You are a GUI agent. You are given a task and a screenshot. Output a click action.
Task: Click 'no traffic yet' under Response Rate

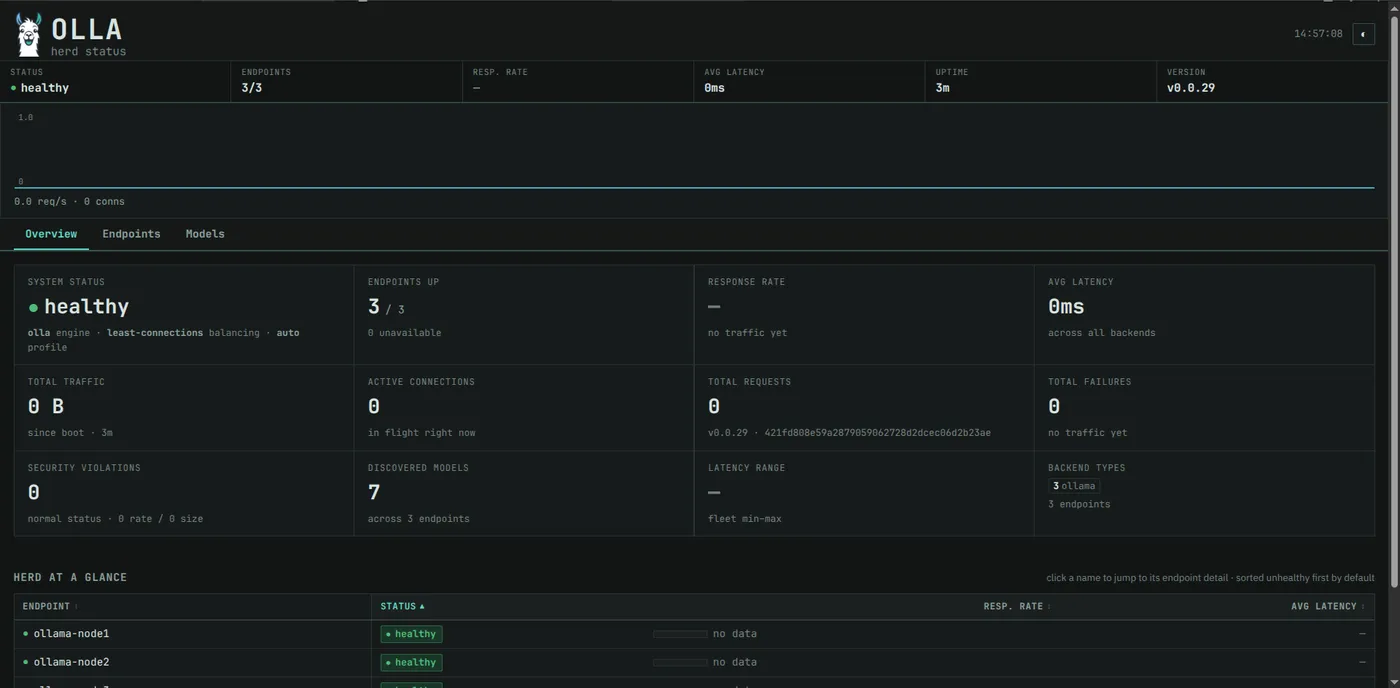(747, 333)
